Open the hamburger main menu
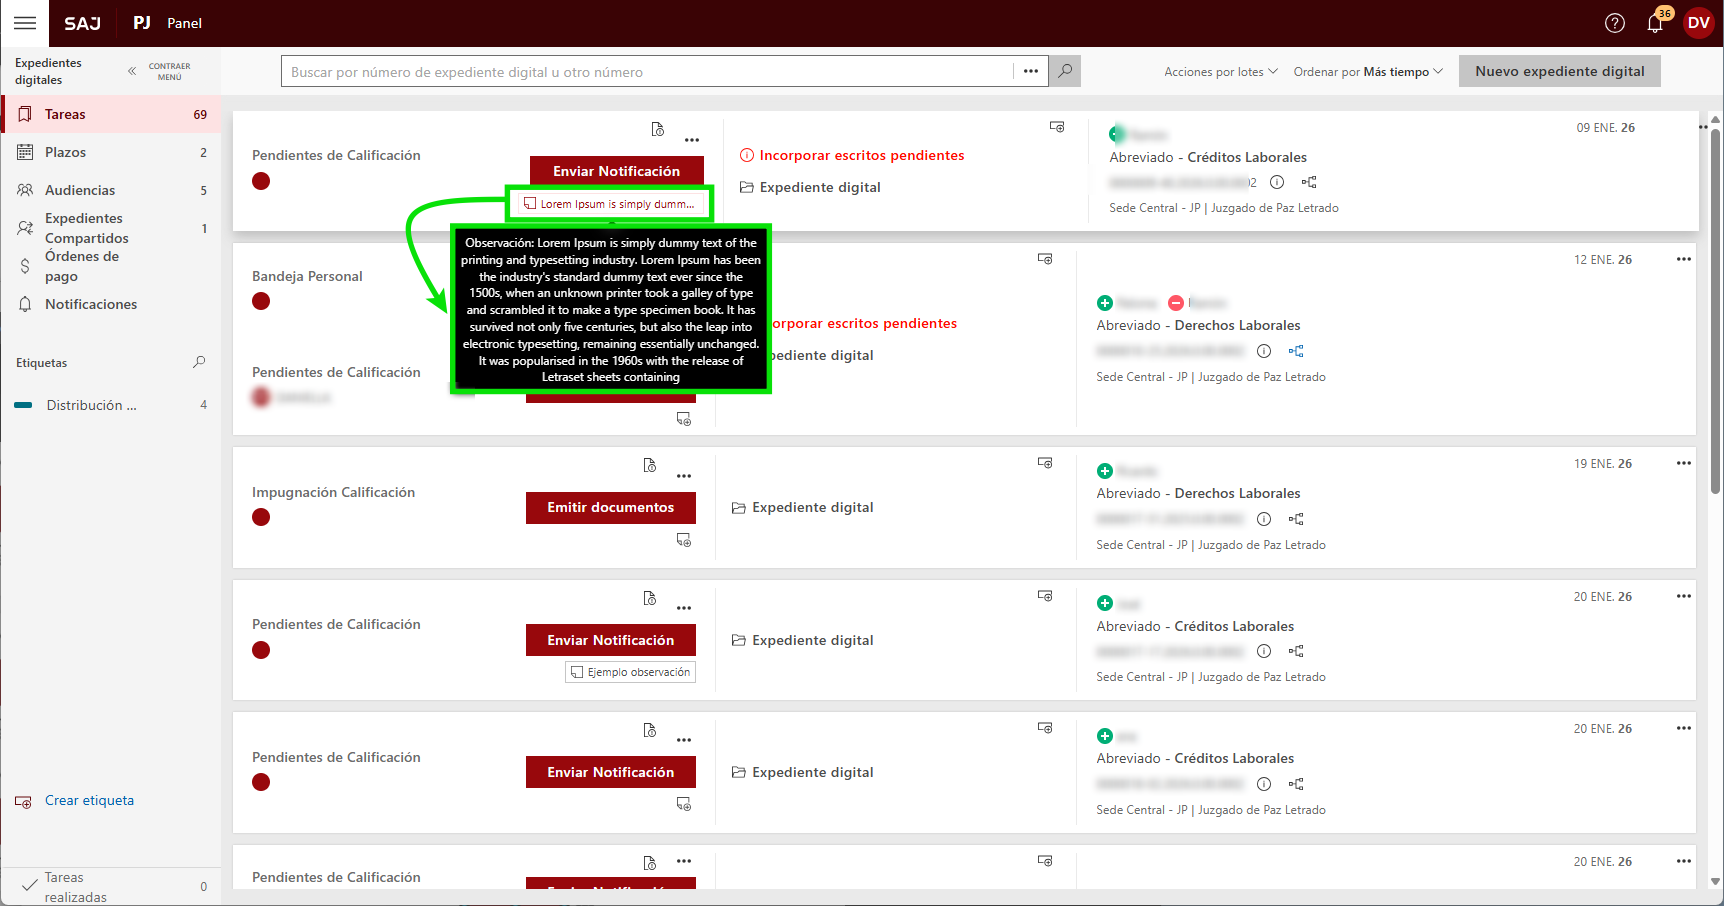The width and height of the screenshot is (1724, 906). coord(25,23)
